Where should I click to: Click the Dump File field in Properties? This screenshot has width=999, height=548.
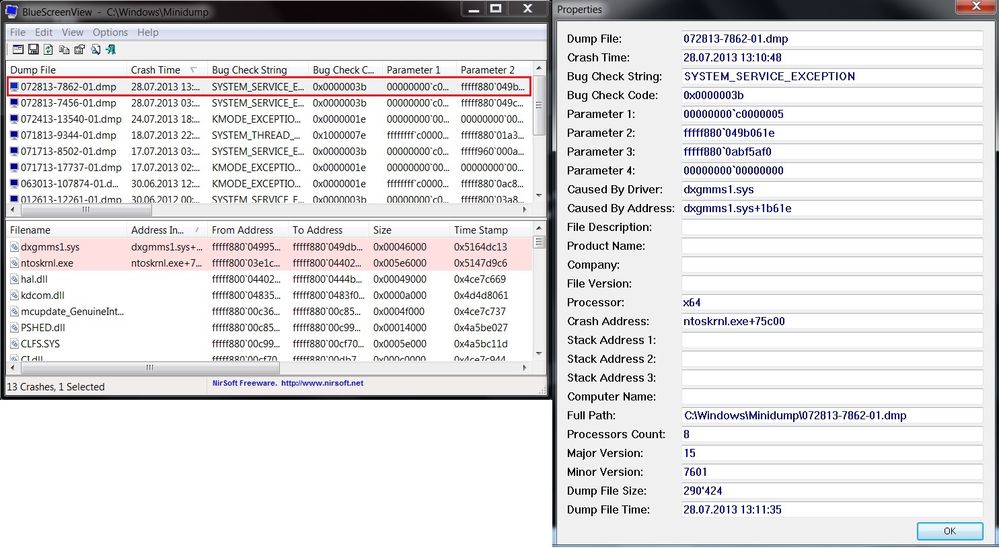click(x=832, y=39)
